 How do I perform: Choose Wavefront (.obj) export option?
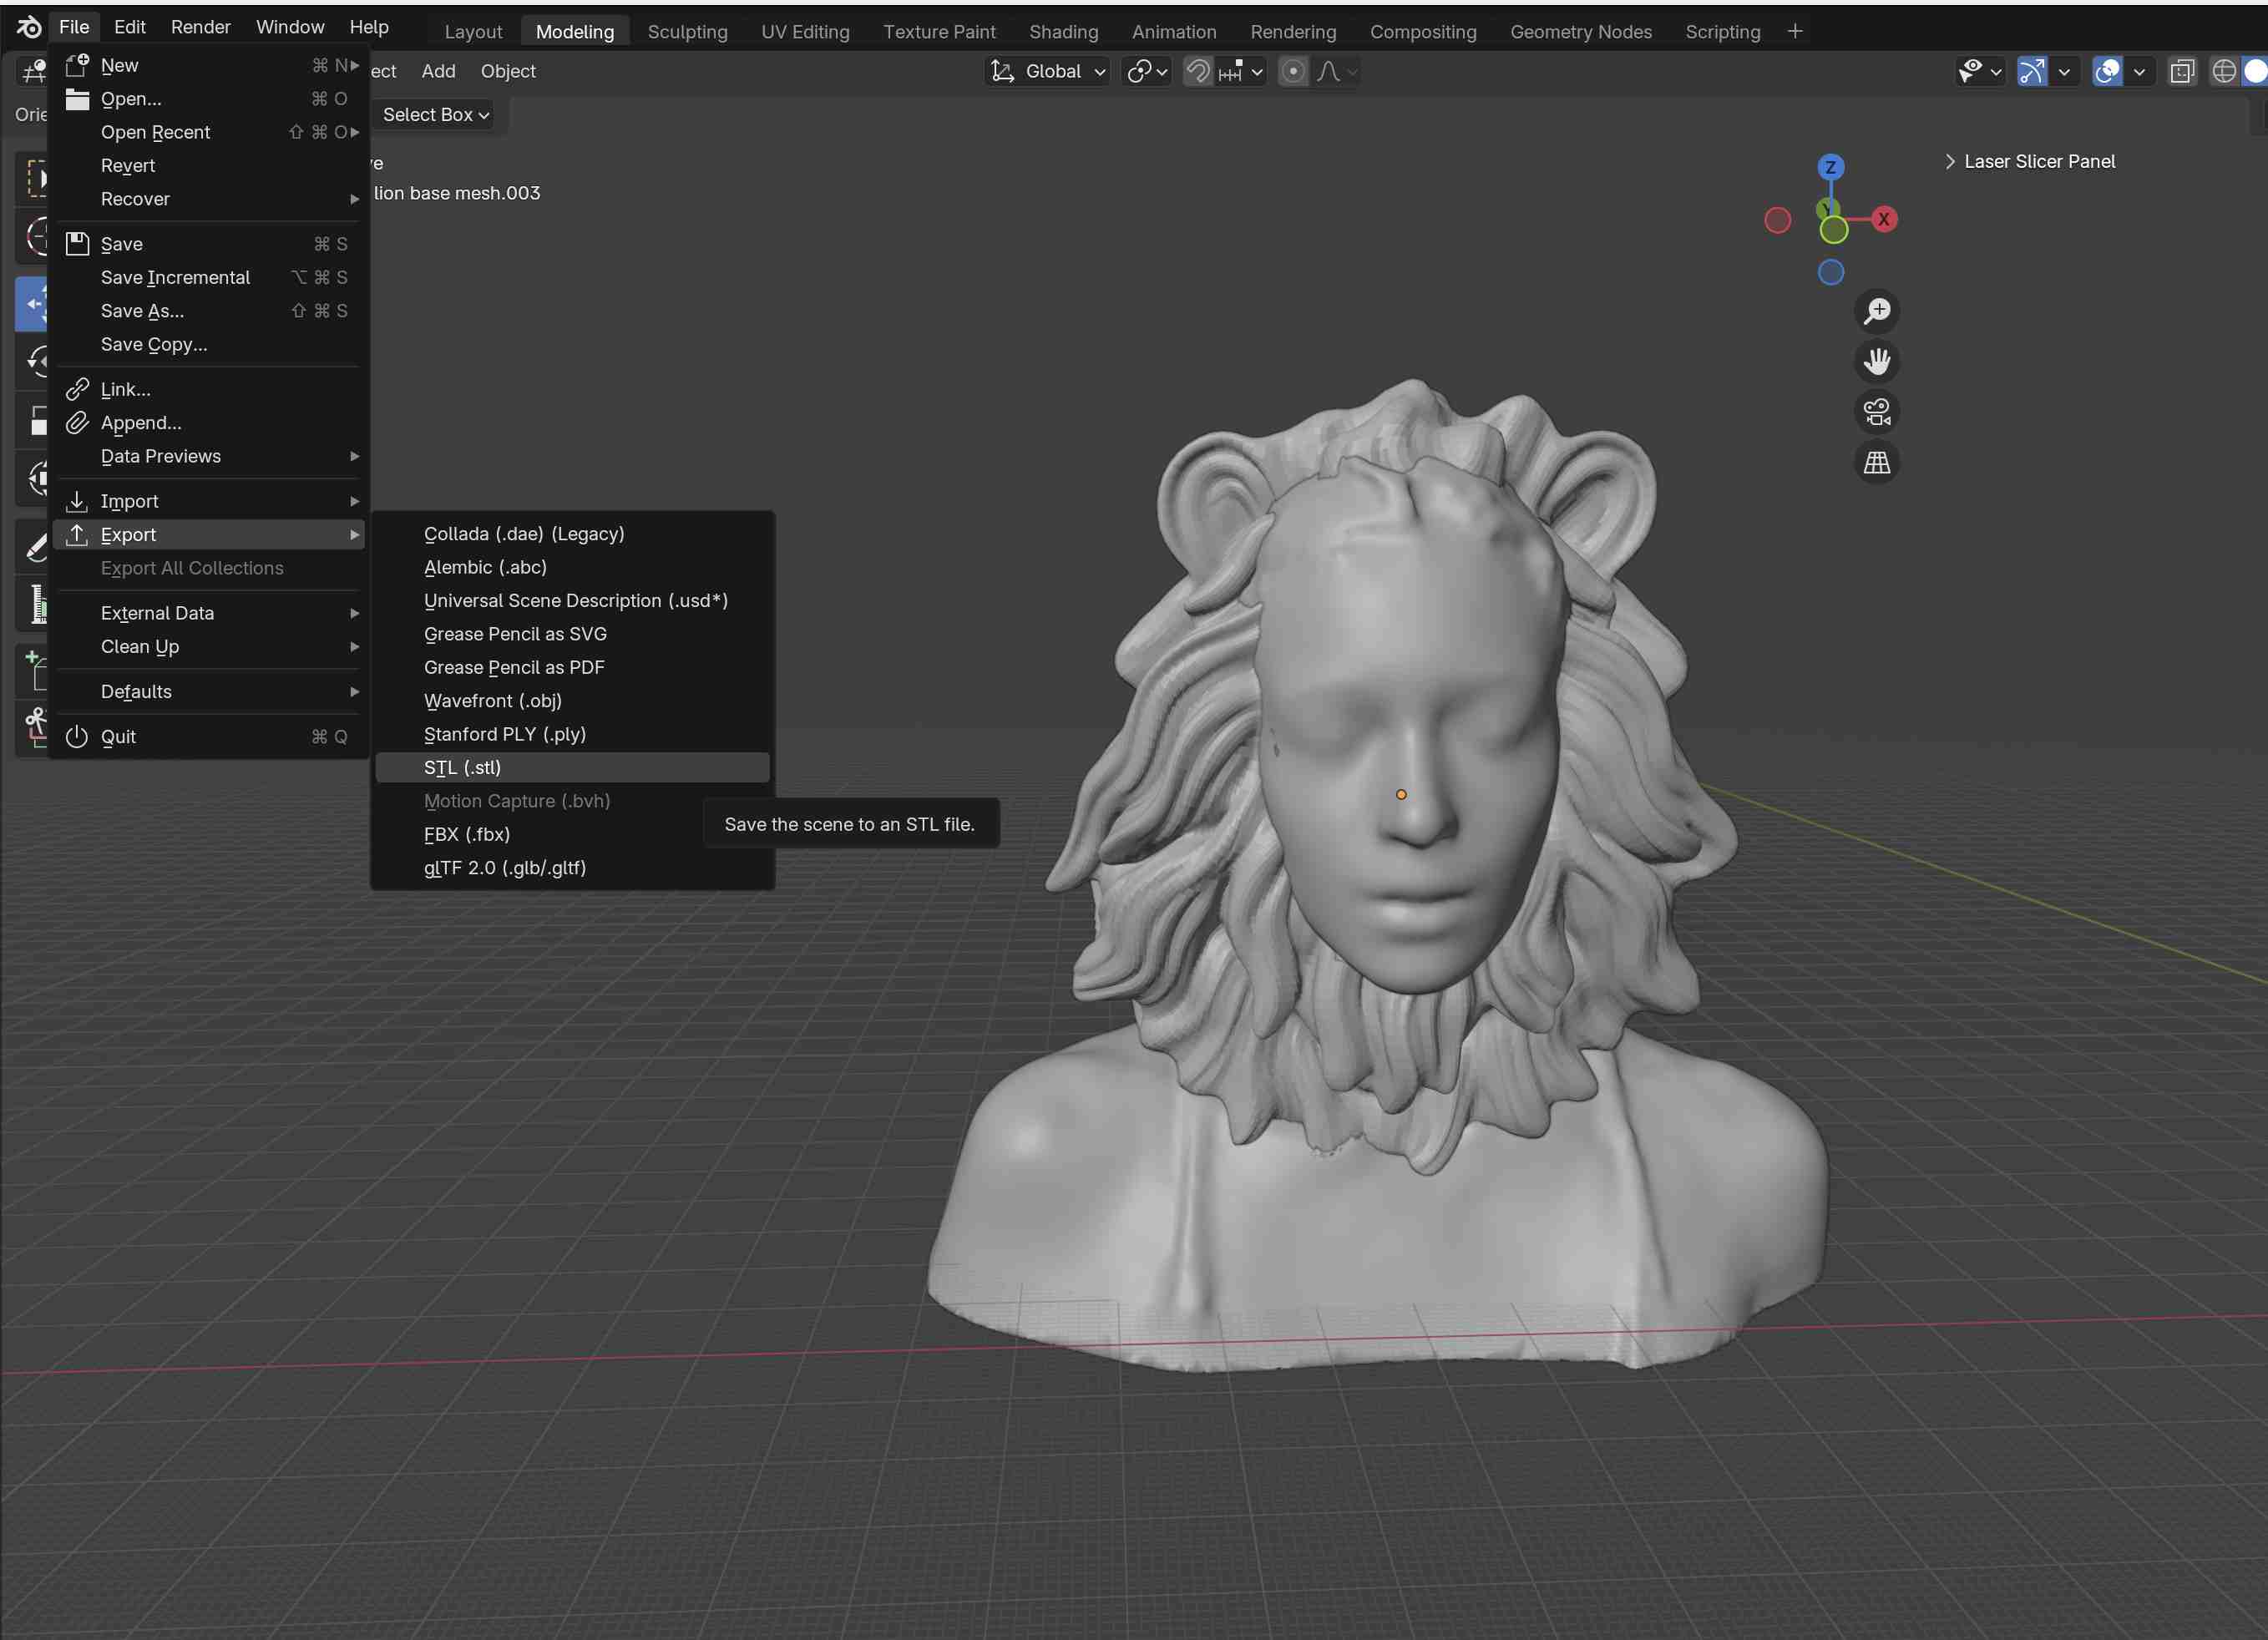pyautogui.click(x=572, y=700)
